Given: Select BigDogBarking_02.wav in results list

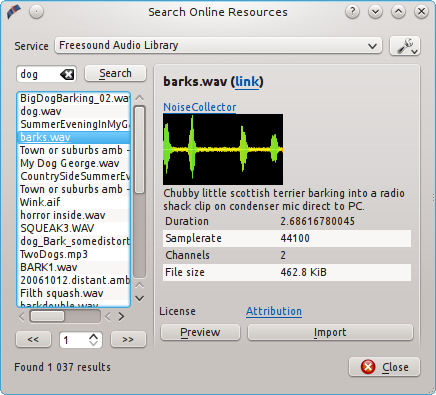Looking at the screenshot, I should [x=74, y=98].
